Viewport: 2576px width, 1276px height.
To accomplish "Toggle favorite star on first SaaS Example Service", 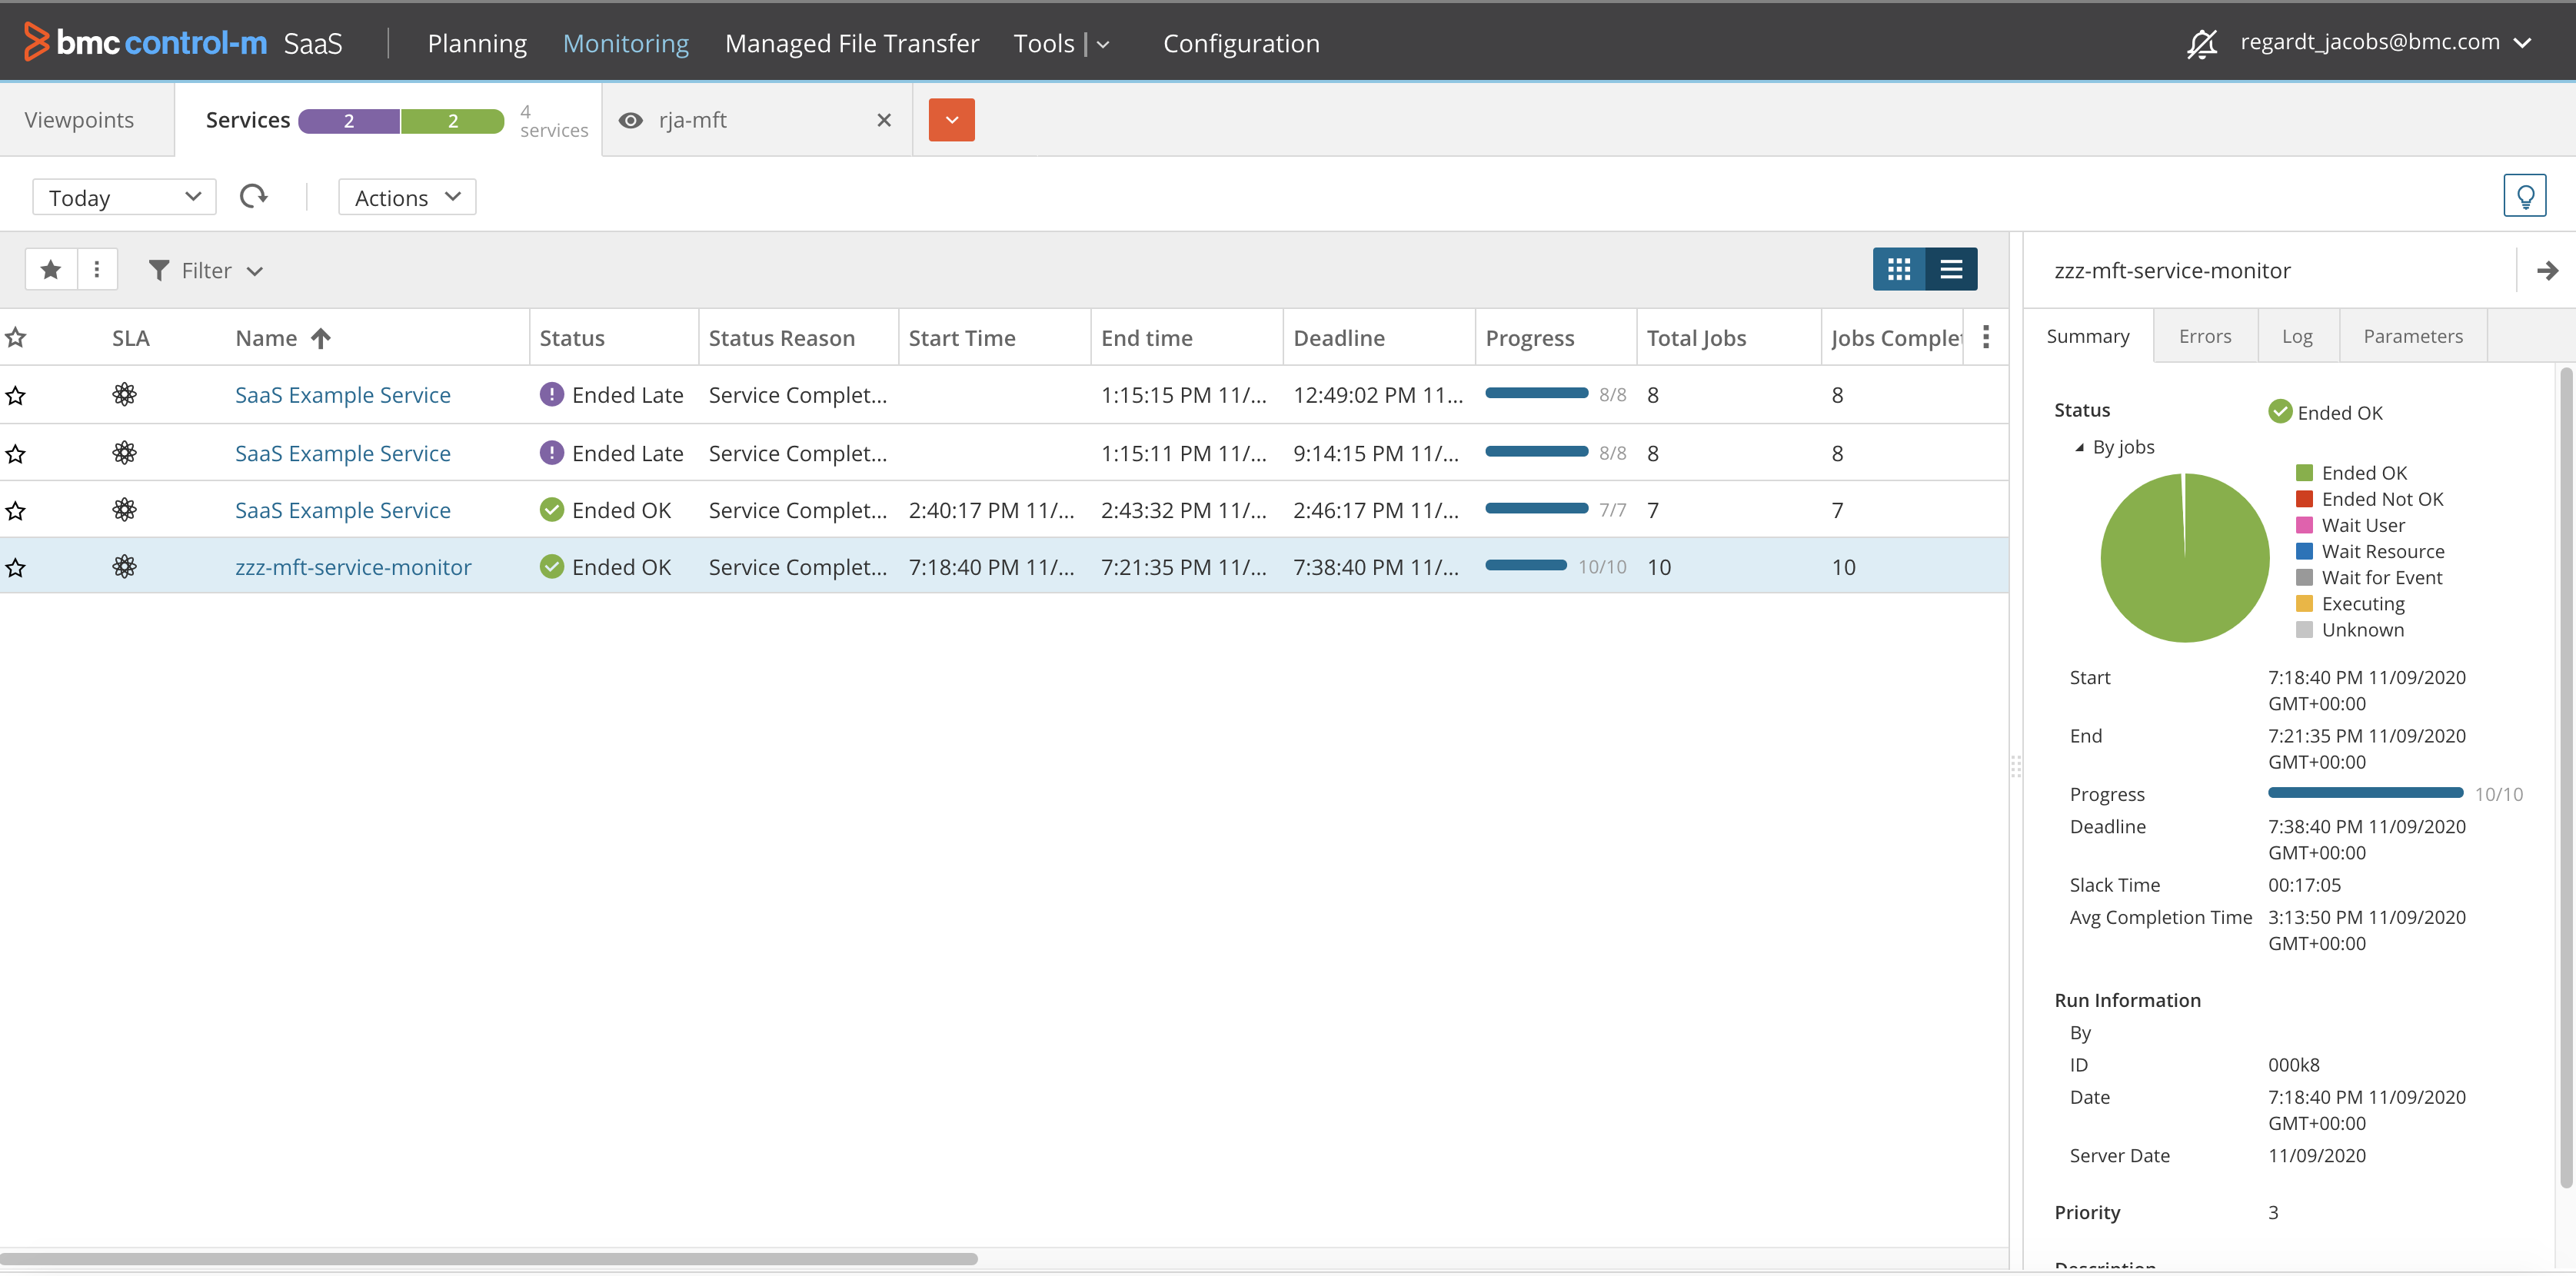I will point(16,395).
